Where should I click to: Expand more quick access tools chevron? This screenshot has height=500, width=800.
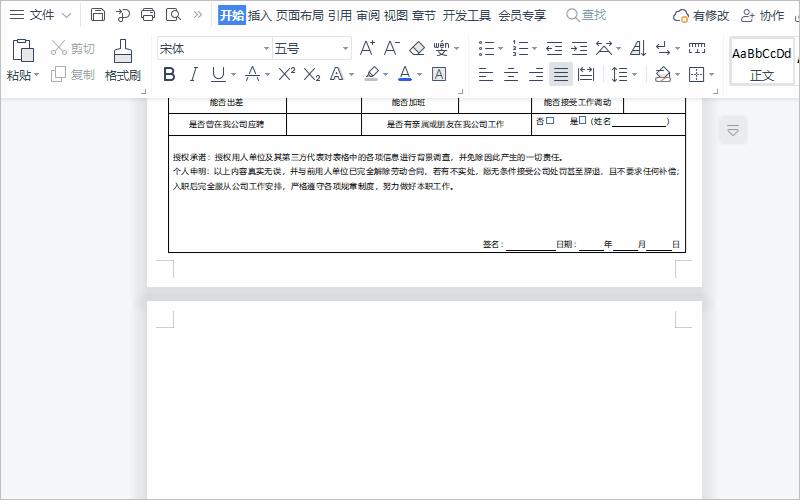click(197, 15)
